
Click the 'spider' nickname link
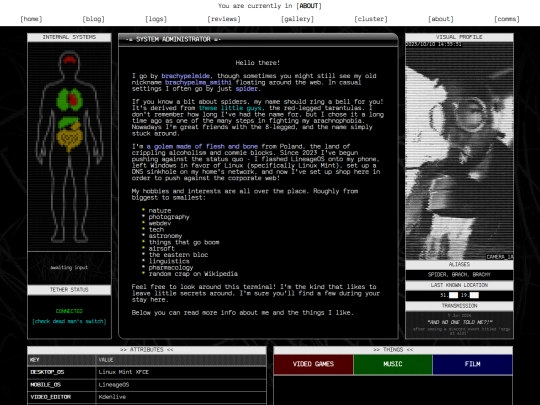coord(247,89)
